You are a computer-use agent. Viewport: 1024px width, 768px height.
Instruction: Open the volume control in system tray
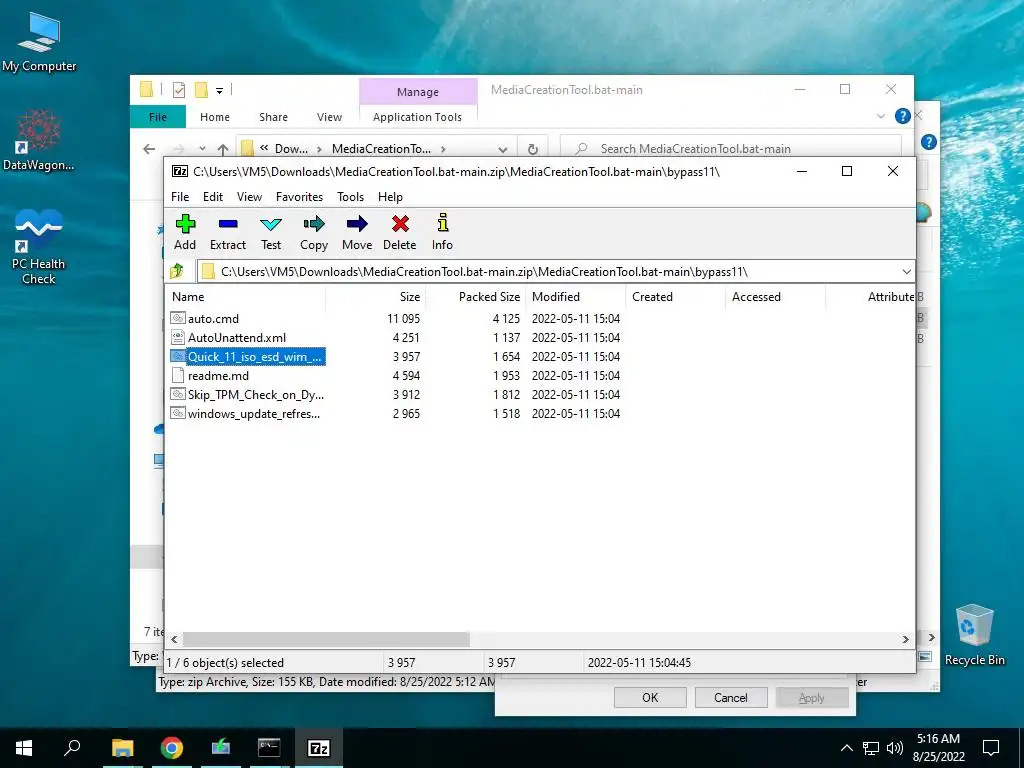(x=895, y=748)
